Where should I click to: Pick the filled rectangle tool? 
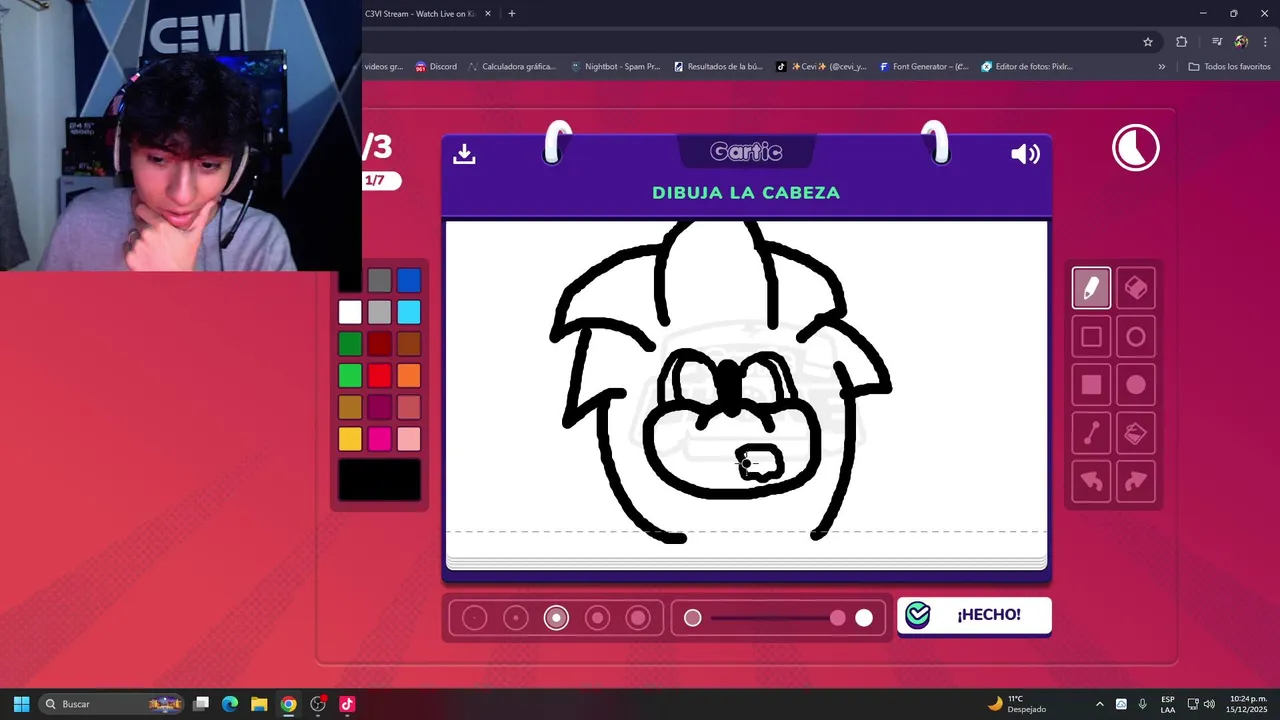click(1091, 385)
